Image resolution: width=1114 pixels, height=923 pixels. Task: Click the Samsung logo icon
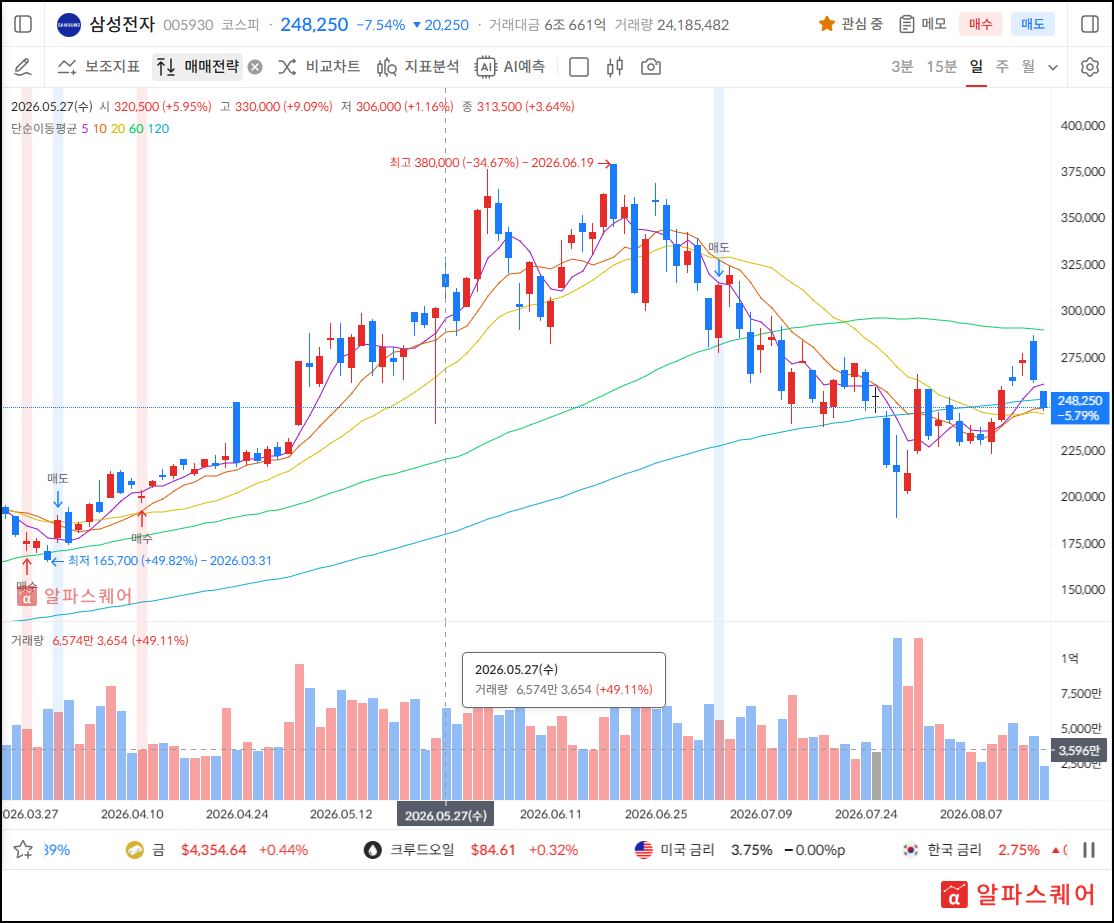[x=69, y=25]
